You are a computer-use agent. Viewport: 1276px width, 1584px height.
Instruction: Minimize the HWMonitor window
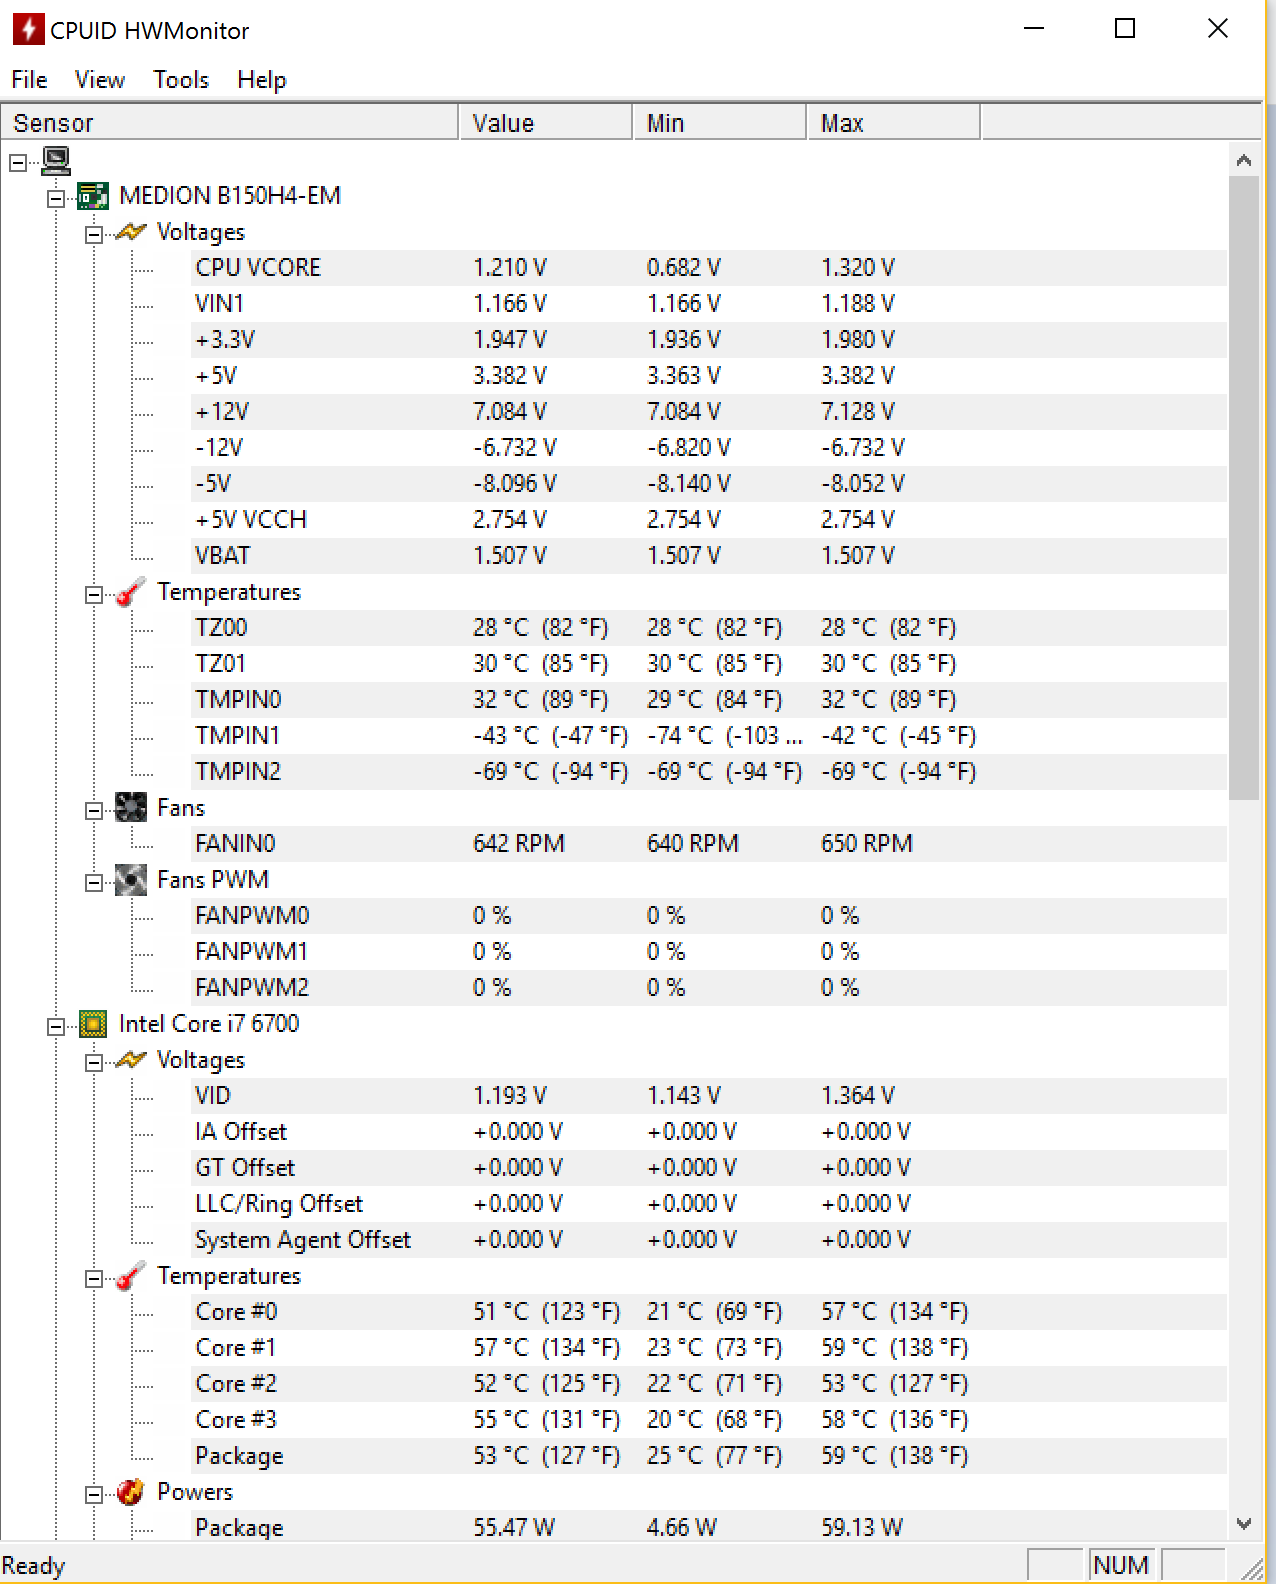[x=1034, y=29]
